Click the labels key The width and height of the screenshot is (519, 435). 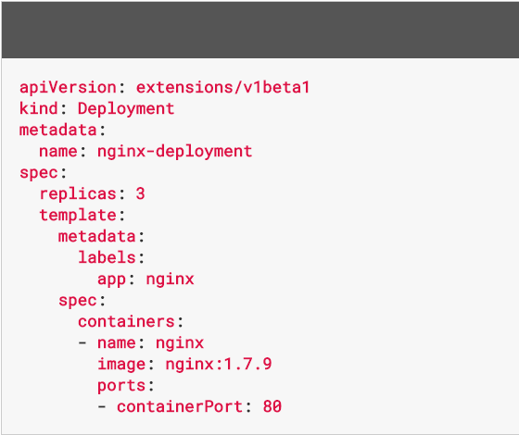coord(107,257)
